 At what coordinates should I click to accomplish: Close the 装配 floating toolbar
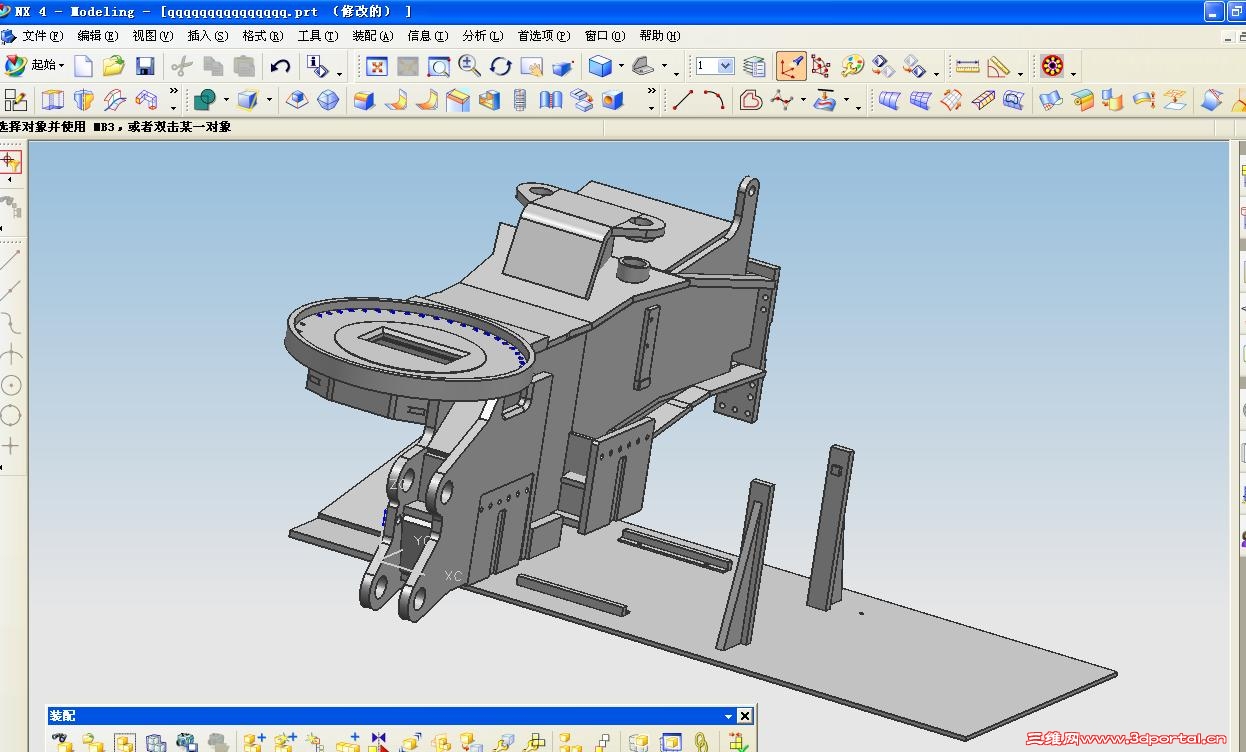tap(745, 716)
